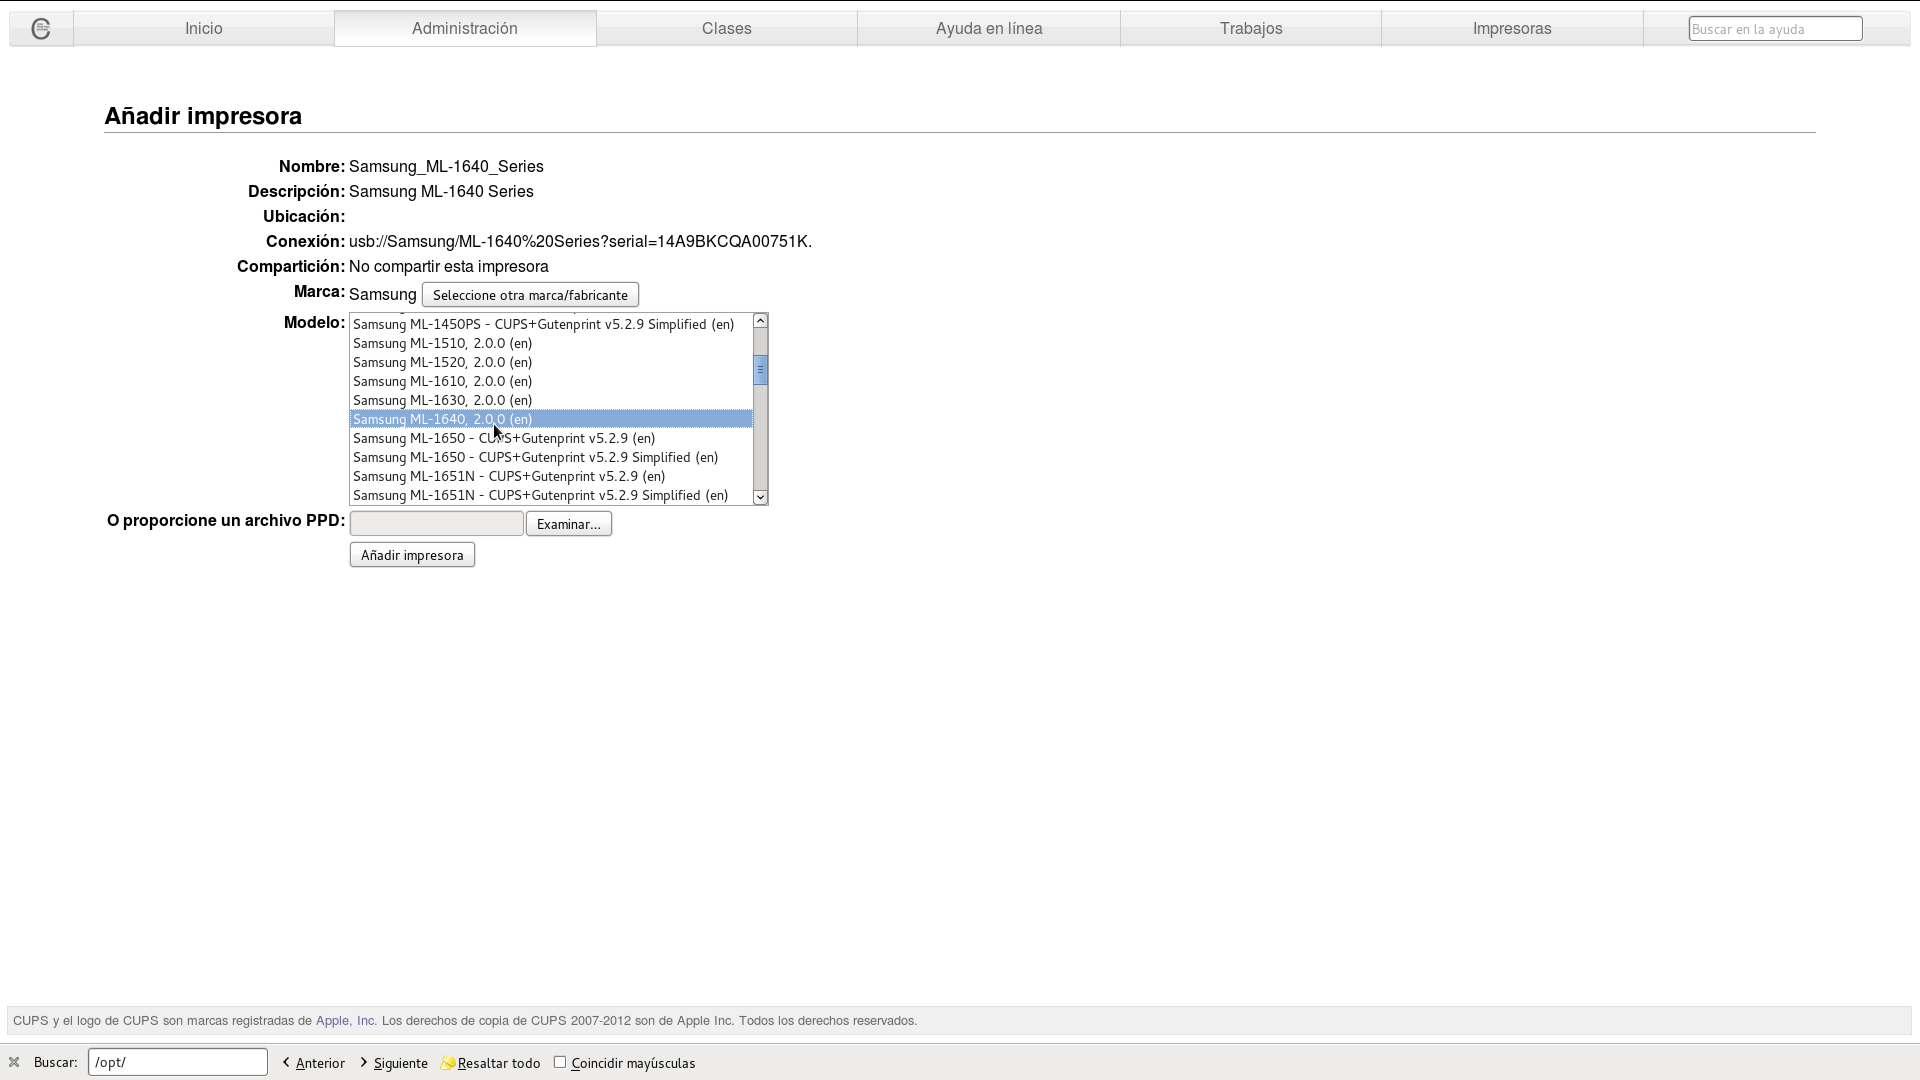Enable Coincidir mayúsculas checkbox
The width and height of the screenshot is (1920, 1080).
tap(560, 1062)
